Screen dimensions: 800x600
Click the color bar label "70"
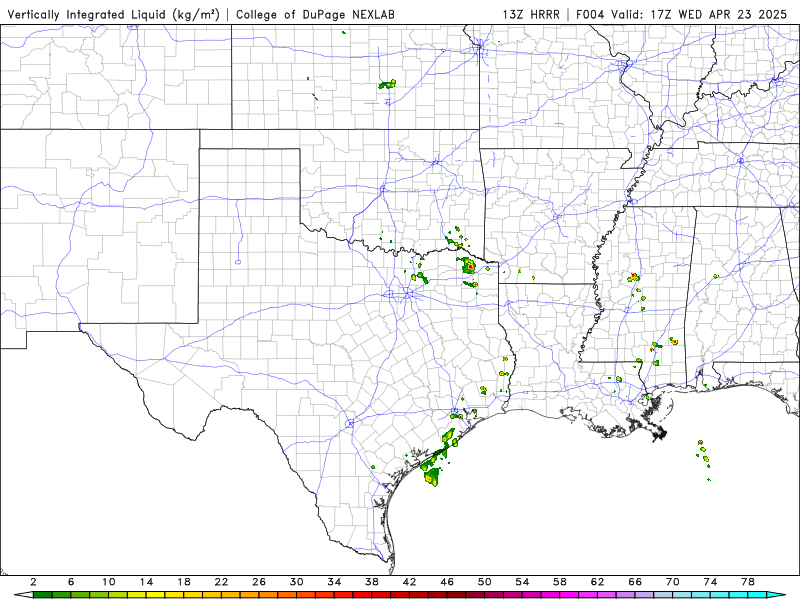click(x=672, y=582)
